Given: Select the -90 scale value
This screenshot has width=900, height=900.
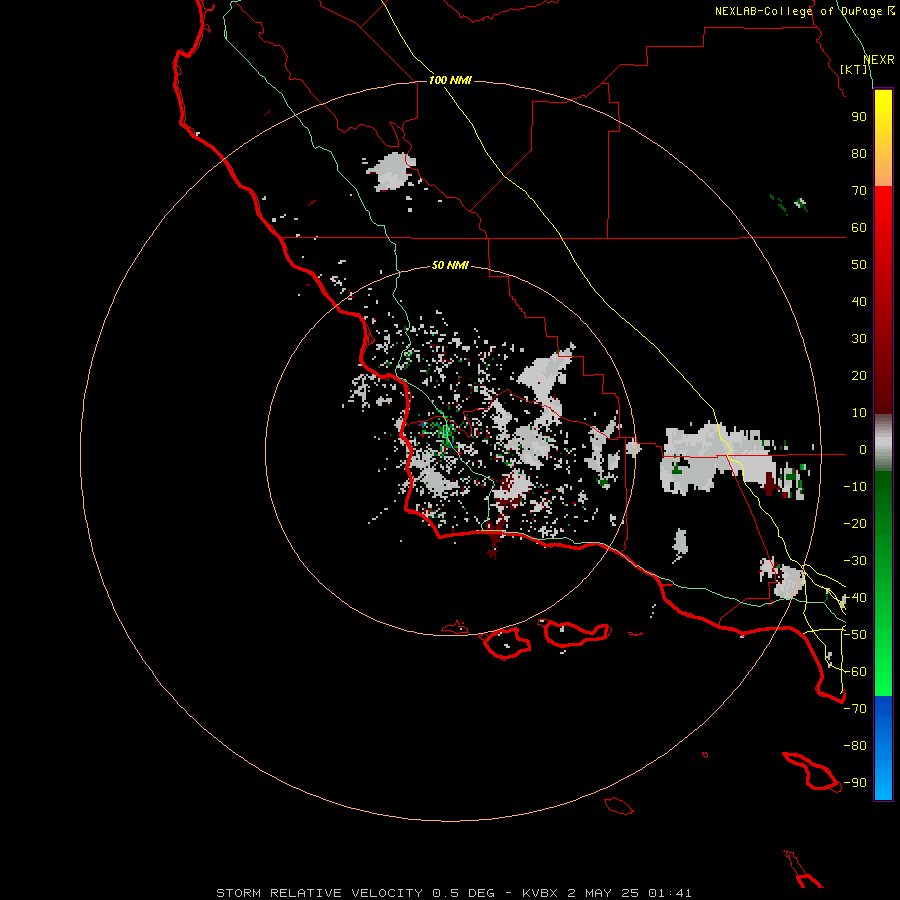Looking at the screenshot, I should [855, 783].
